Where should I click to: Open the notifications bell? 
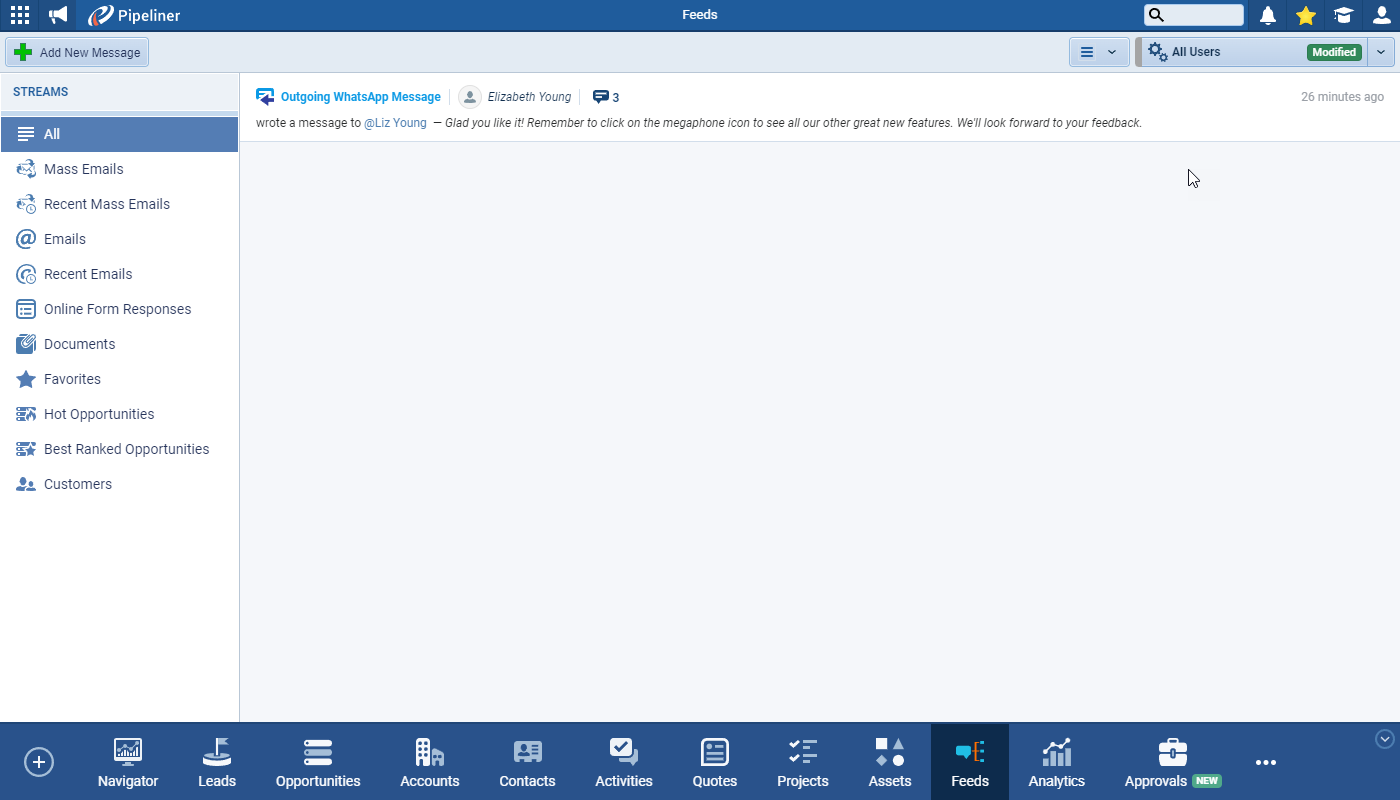(1267, 15)
